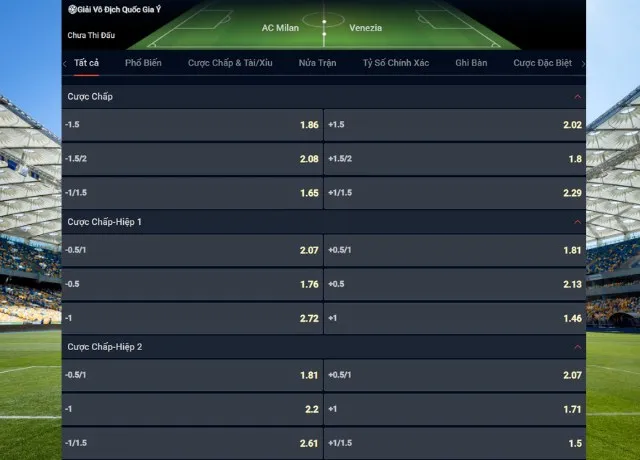The height and width of the screenshot is (460, 640).
Task: Pick the -1.5 handicap at 1.86
Action: (192, 125)
